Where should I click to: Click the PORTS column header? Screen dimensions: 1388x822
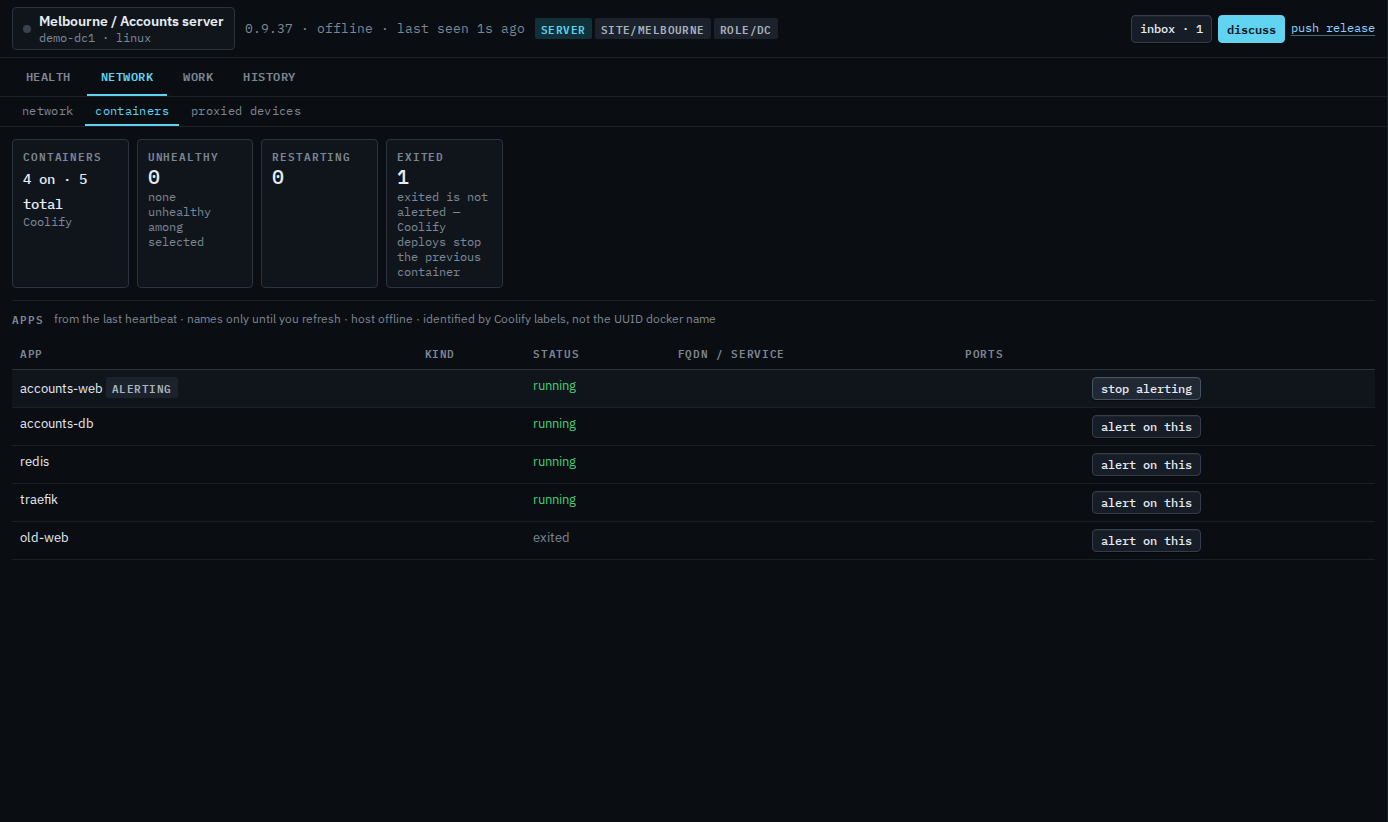coord(984,354)
